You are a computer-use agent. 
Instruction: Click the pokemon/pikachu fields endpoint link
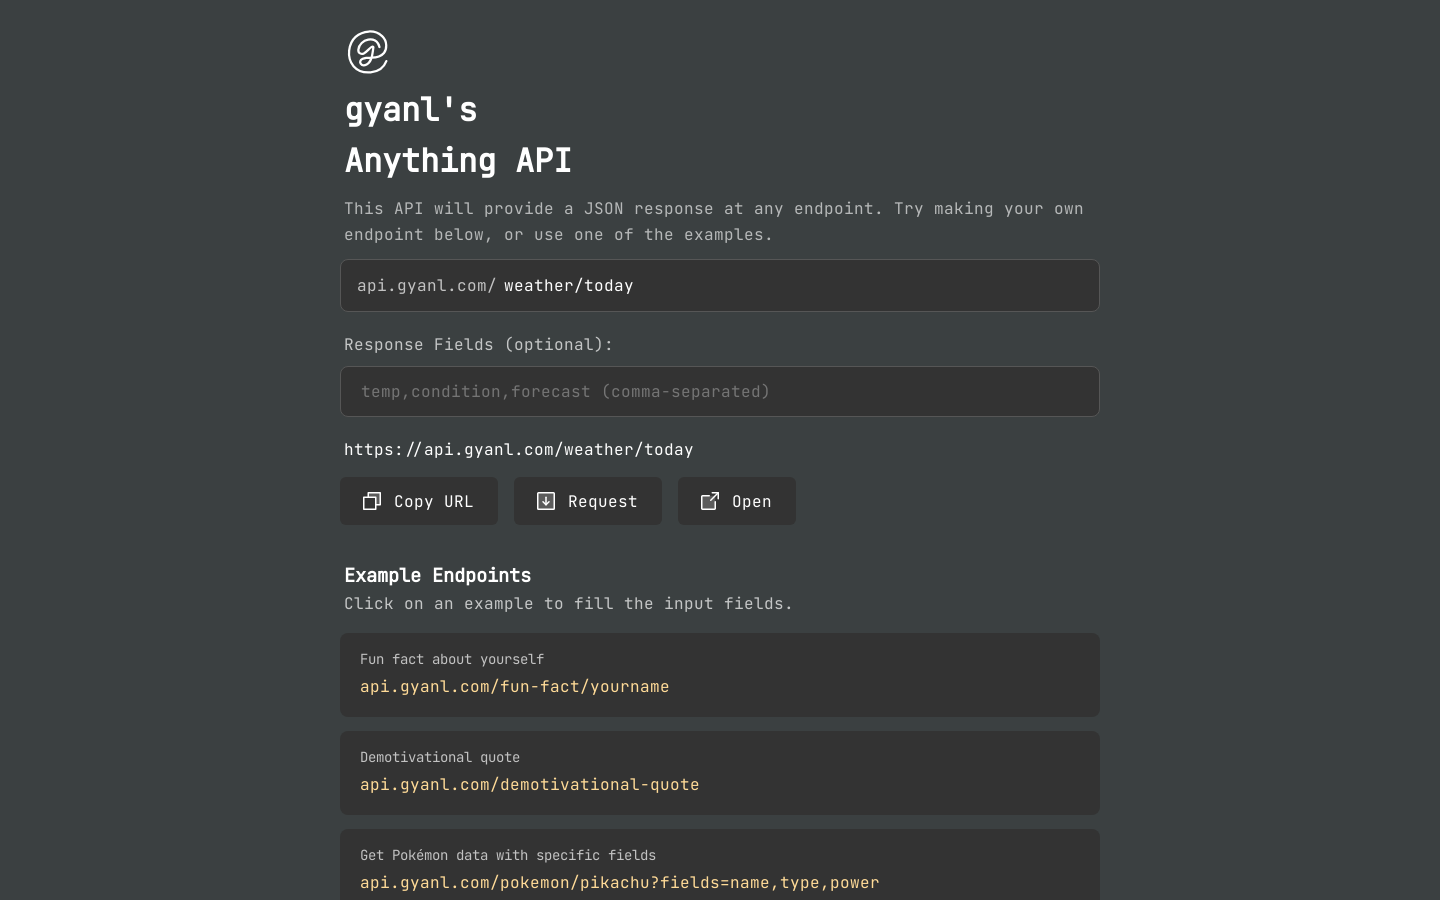tap(620, 882)
